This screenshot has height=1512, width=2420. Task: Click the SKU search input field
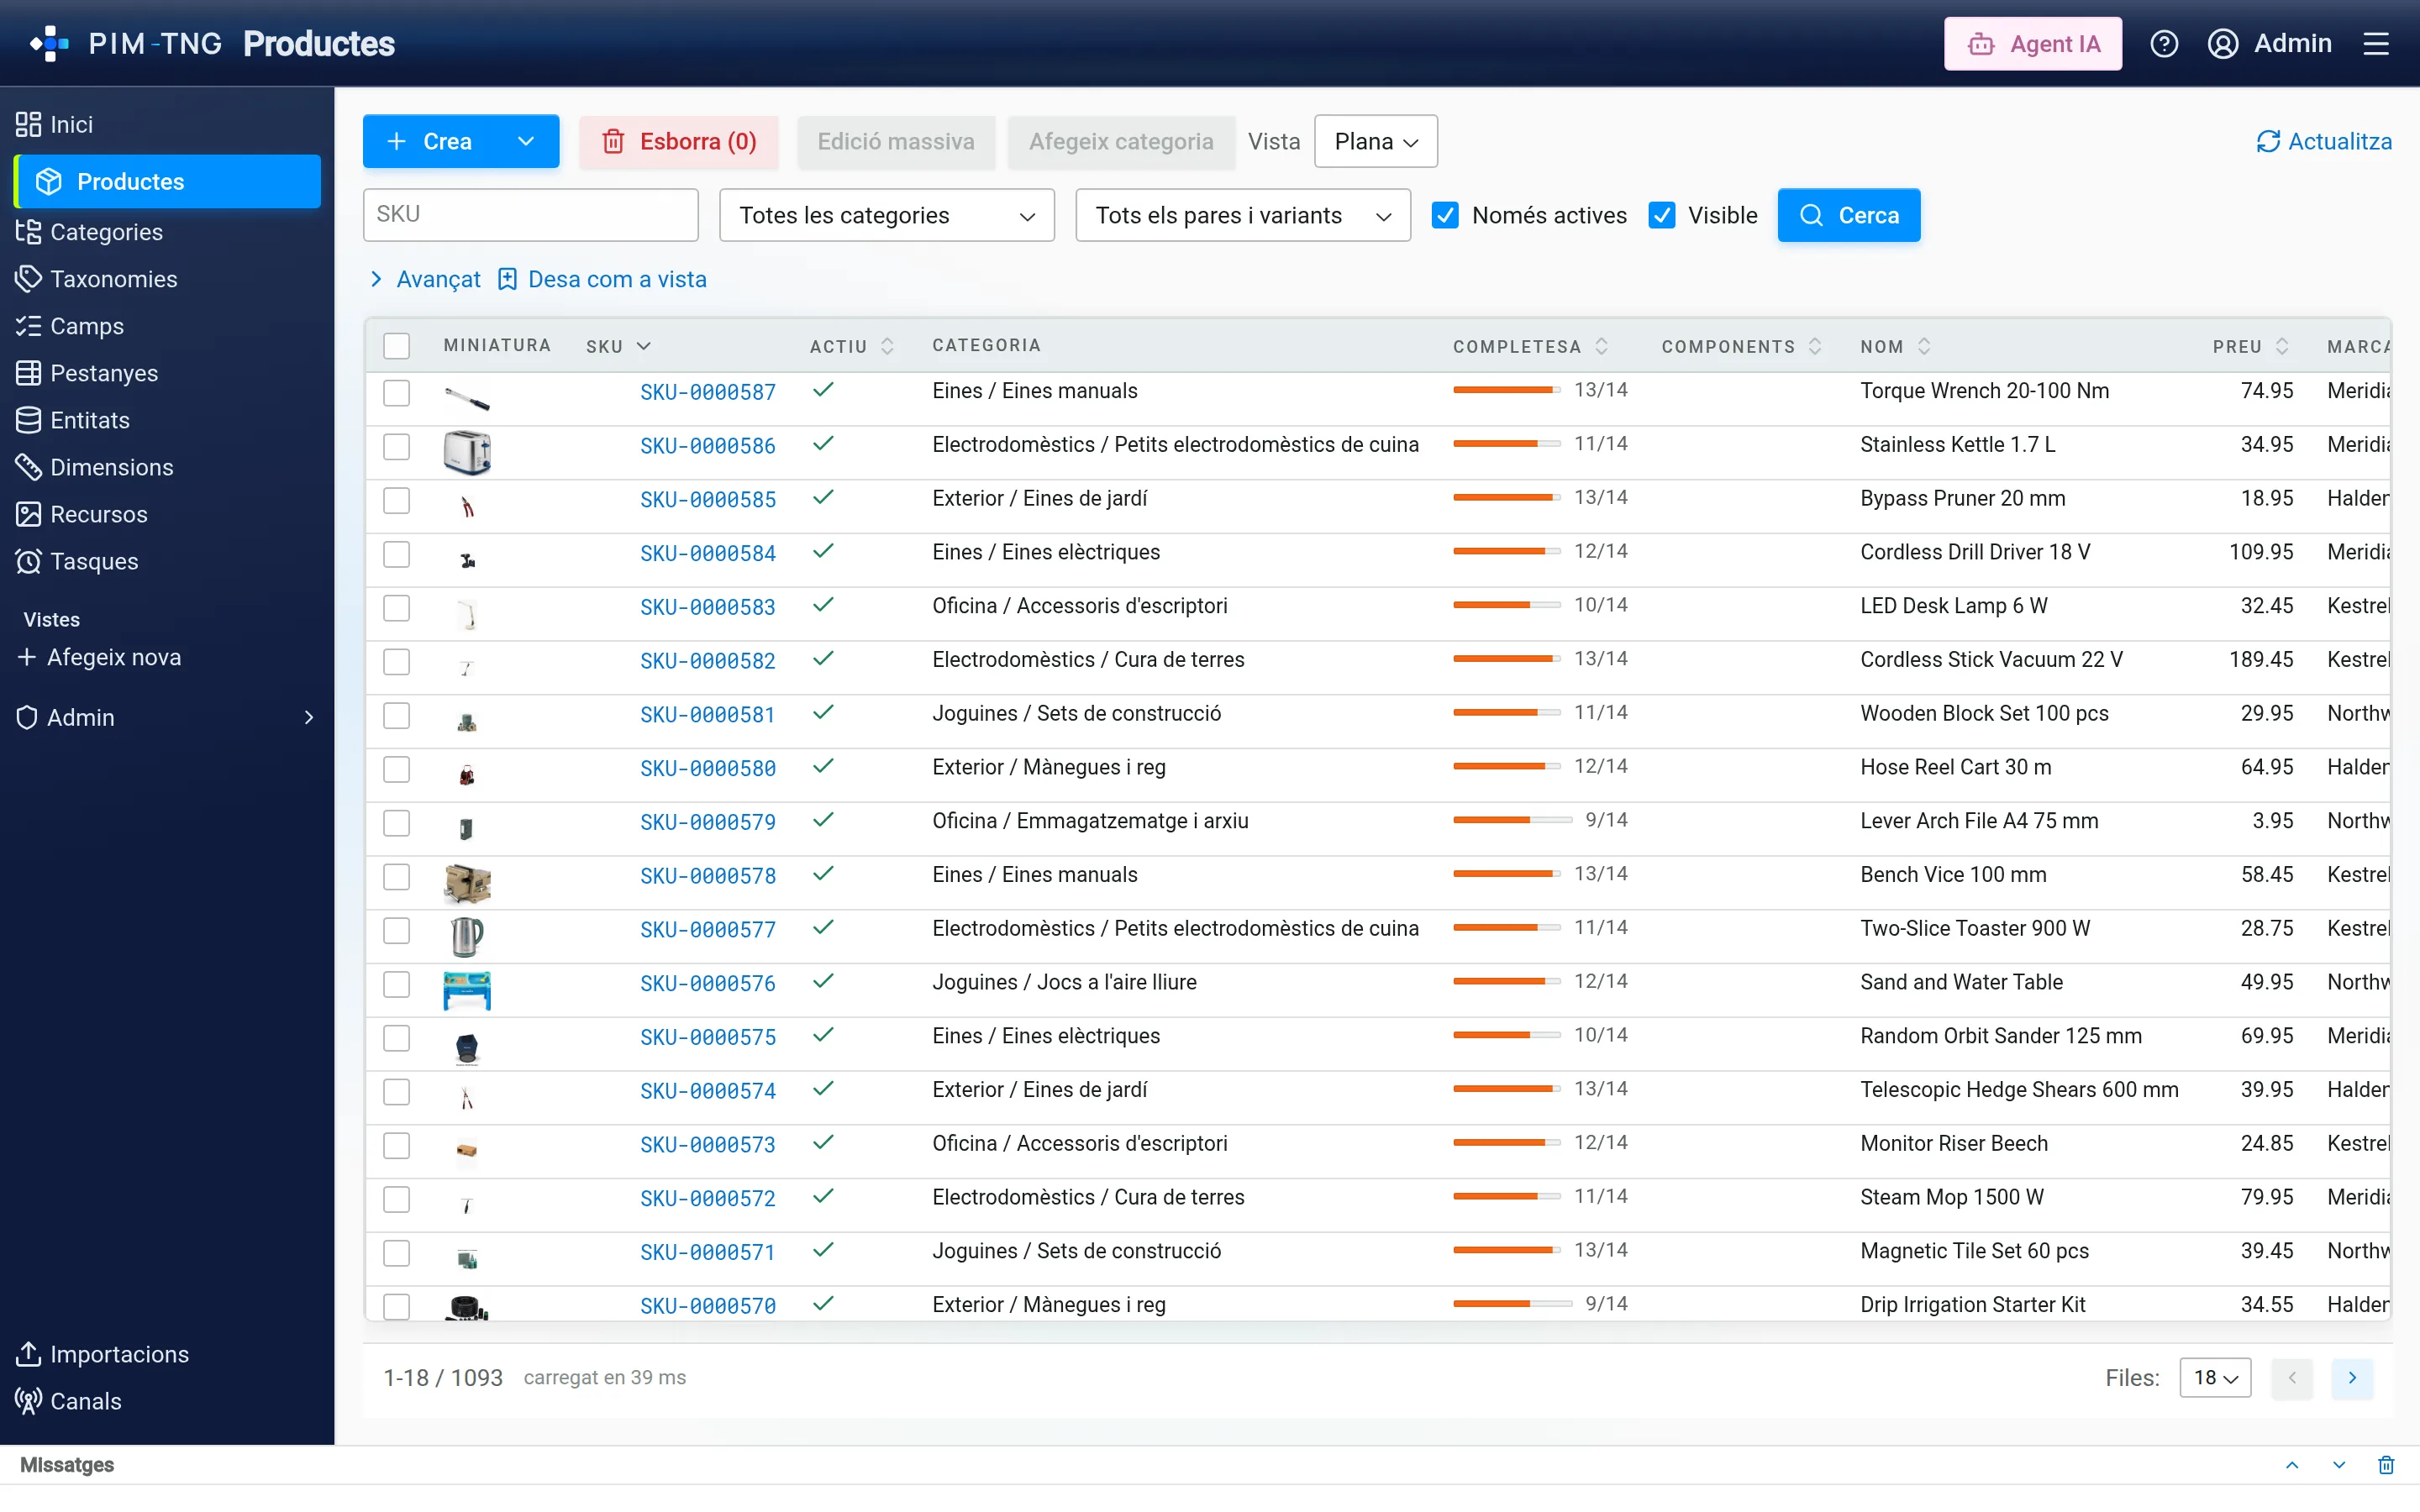(x=530, y=215)
